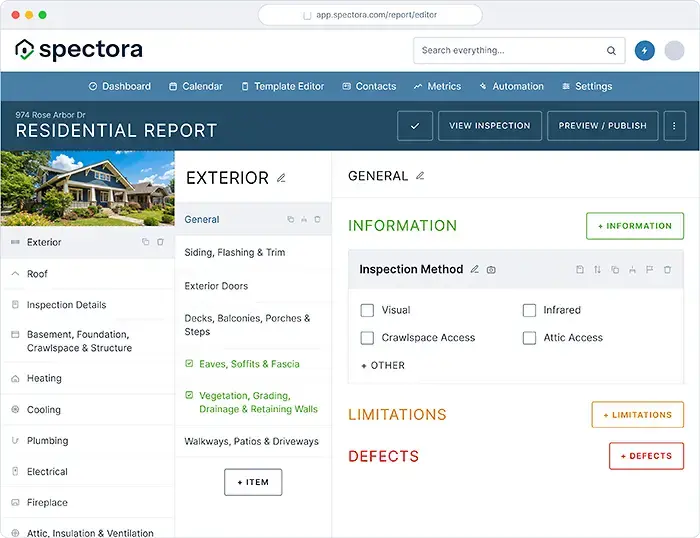The height and width of the screenshot is (538, 700).
Task: Select Basement, Foundation, Crawlspace & Structure section
Action: (x=88, y=341)
